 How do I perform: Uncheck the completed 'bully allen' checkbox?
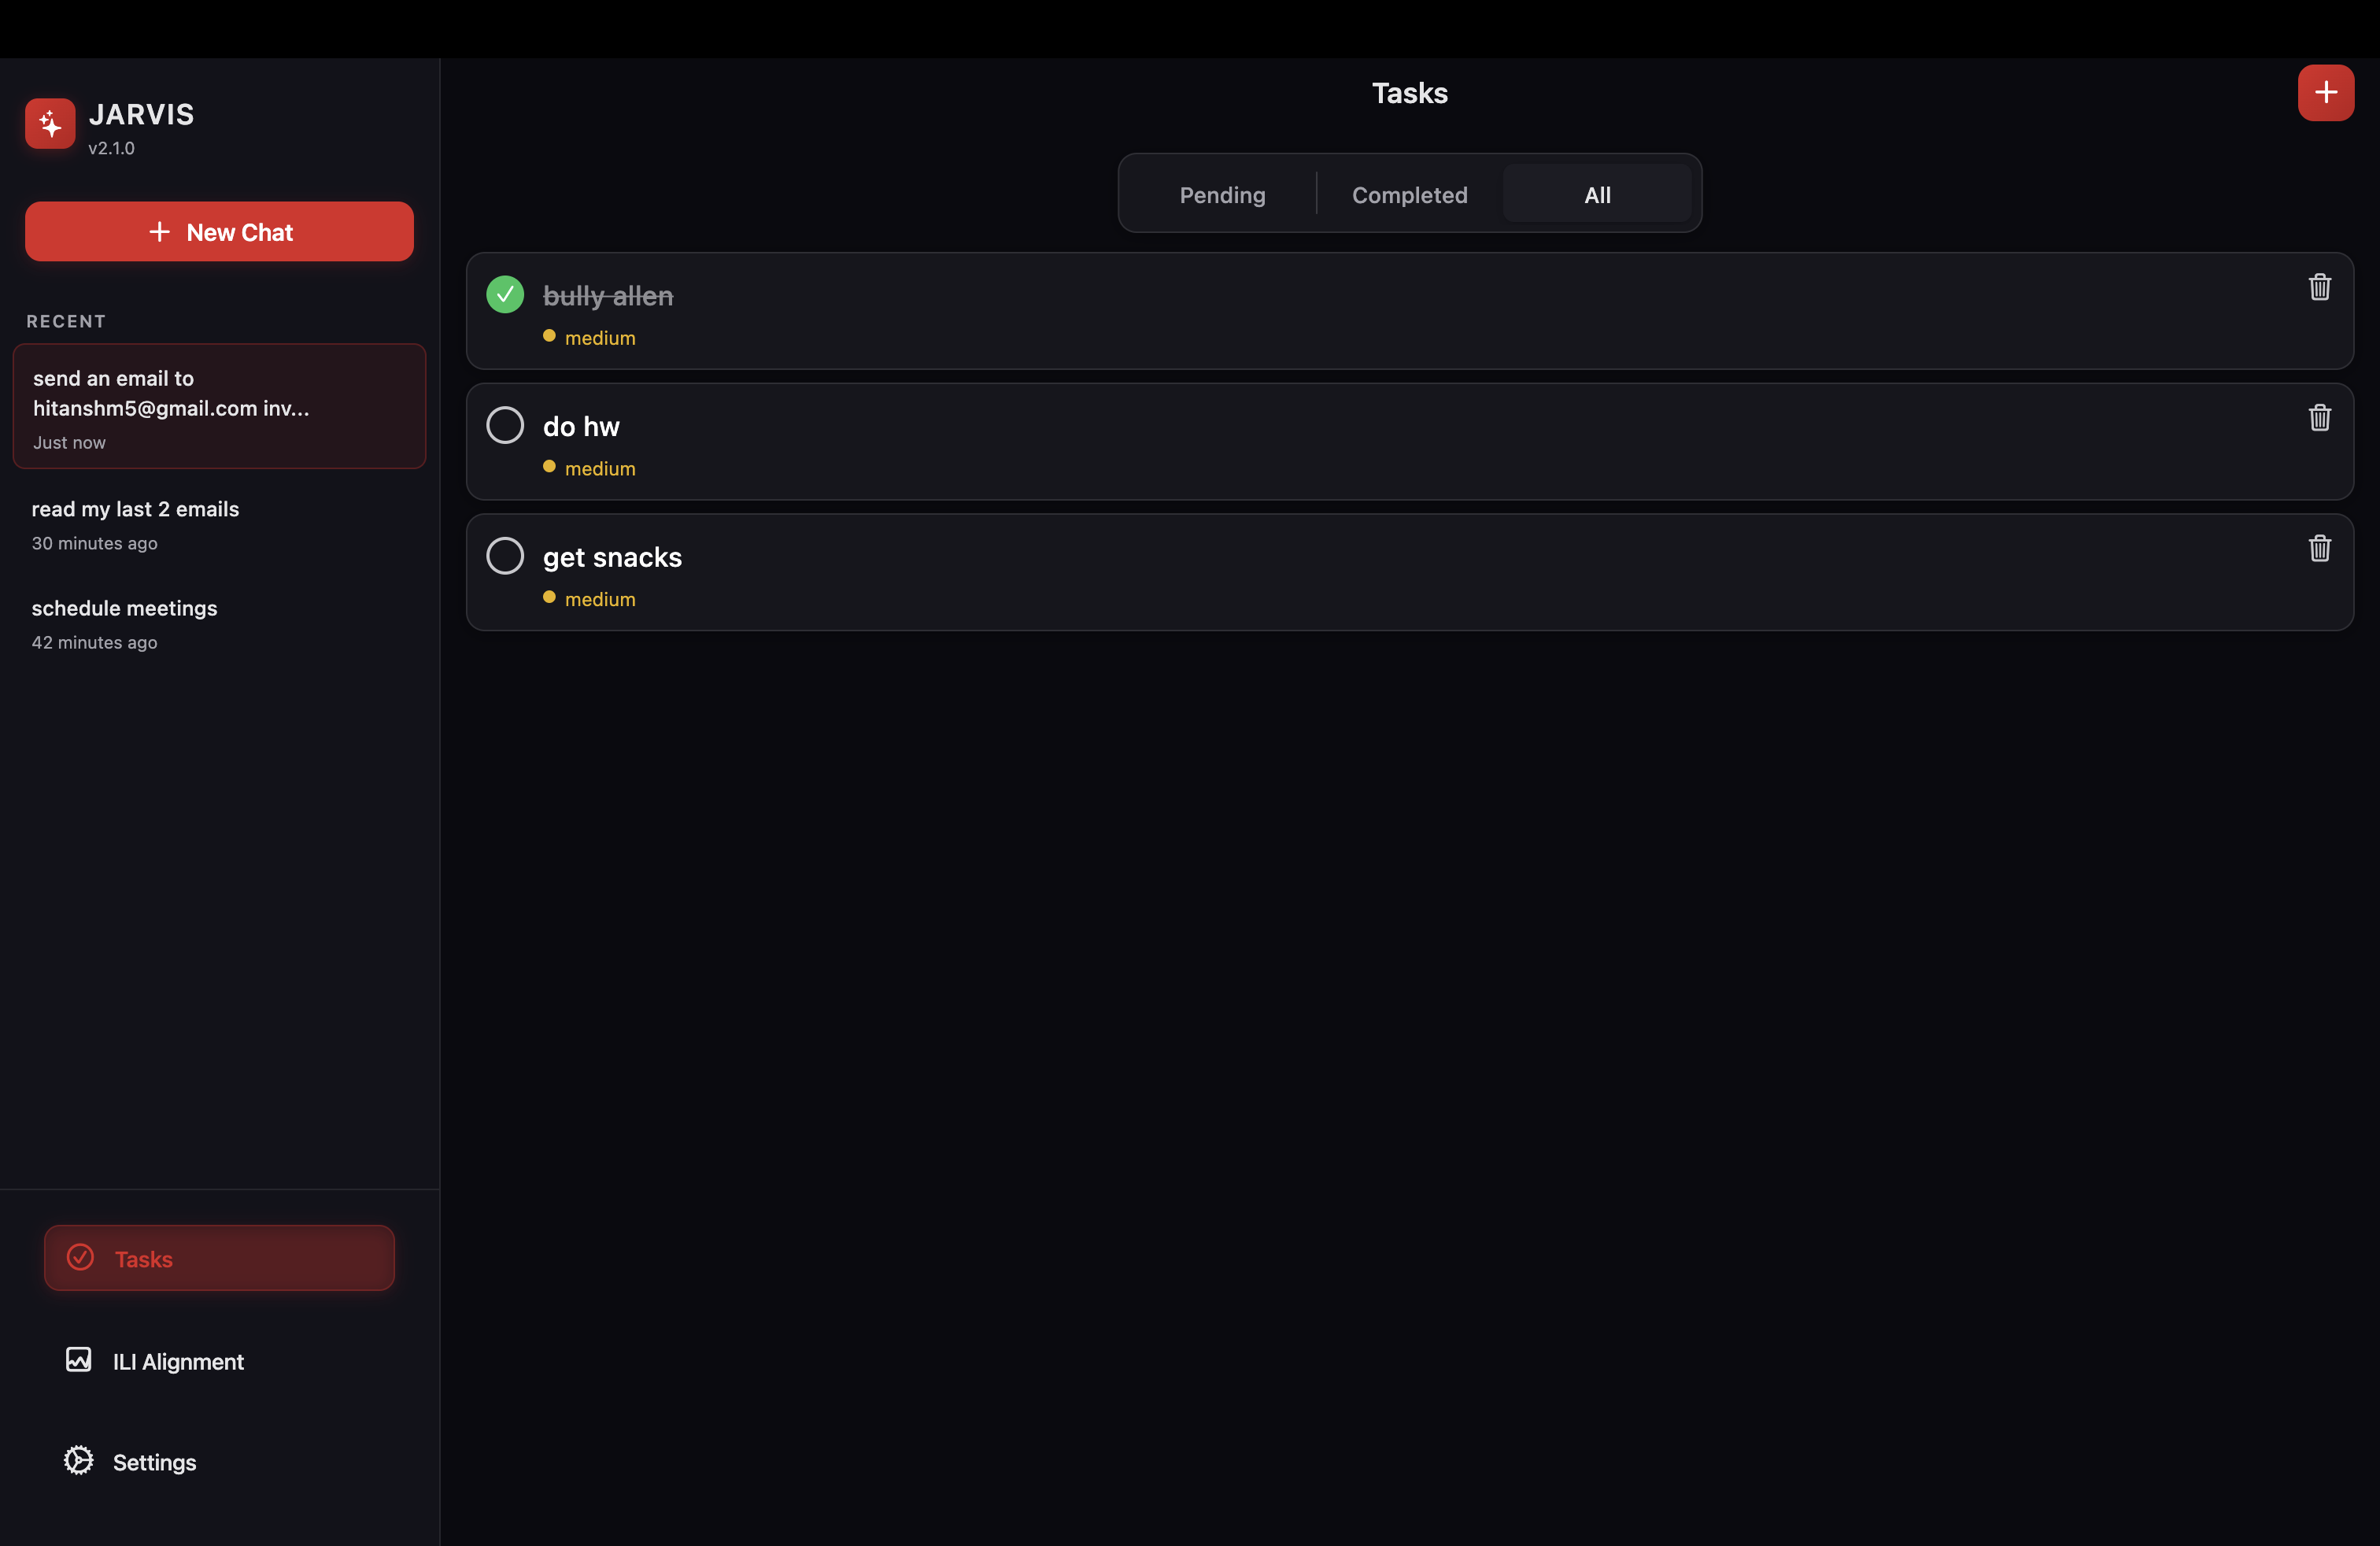click(505, 295)
